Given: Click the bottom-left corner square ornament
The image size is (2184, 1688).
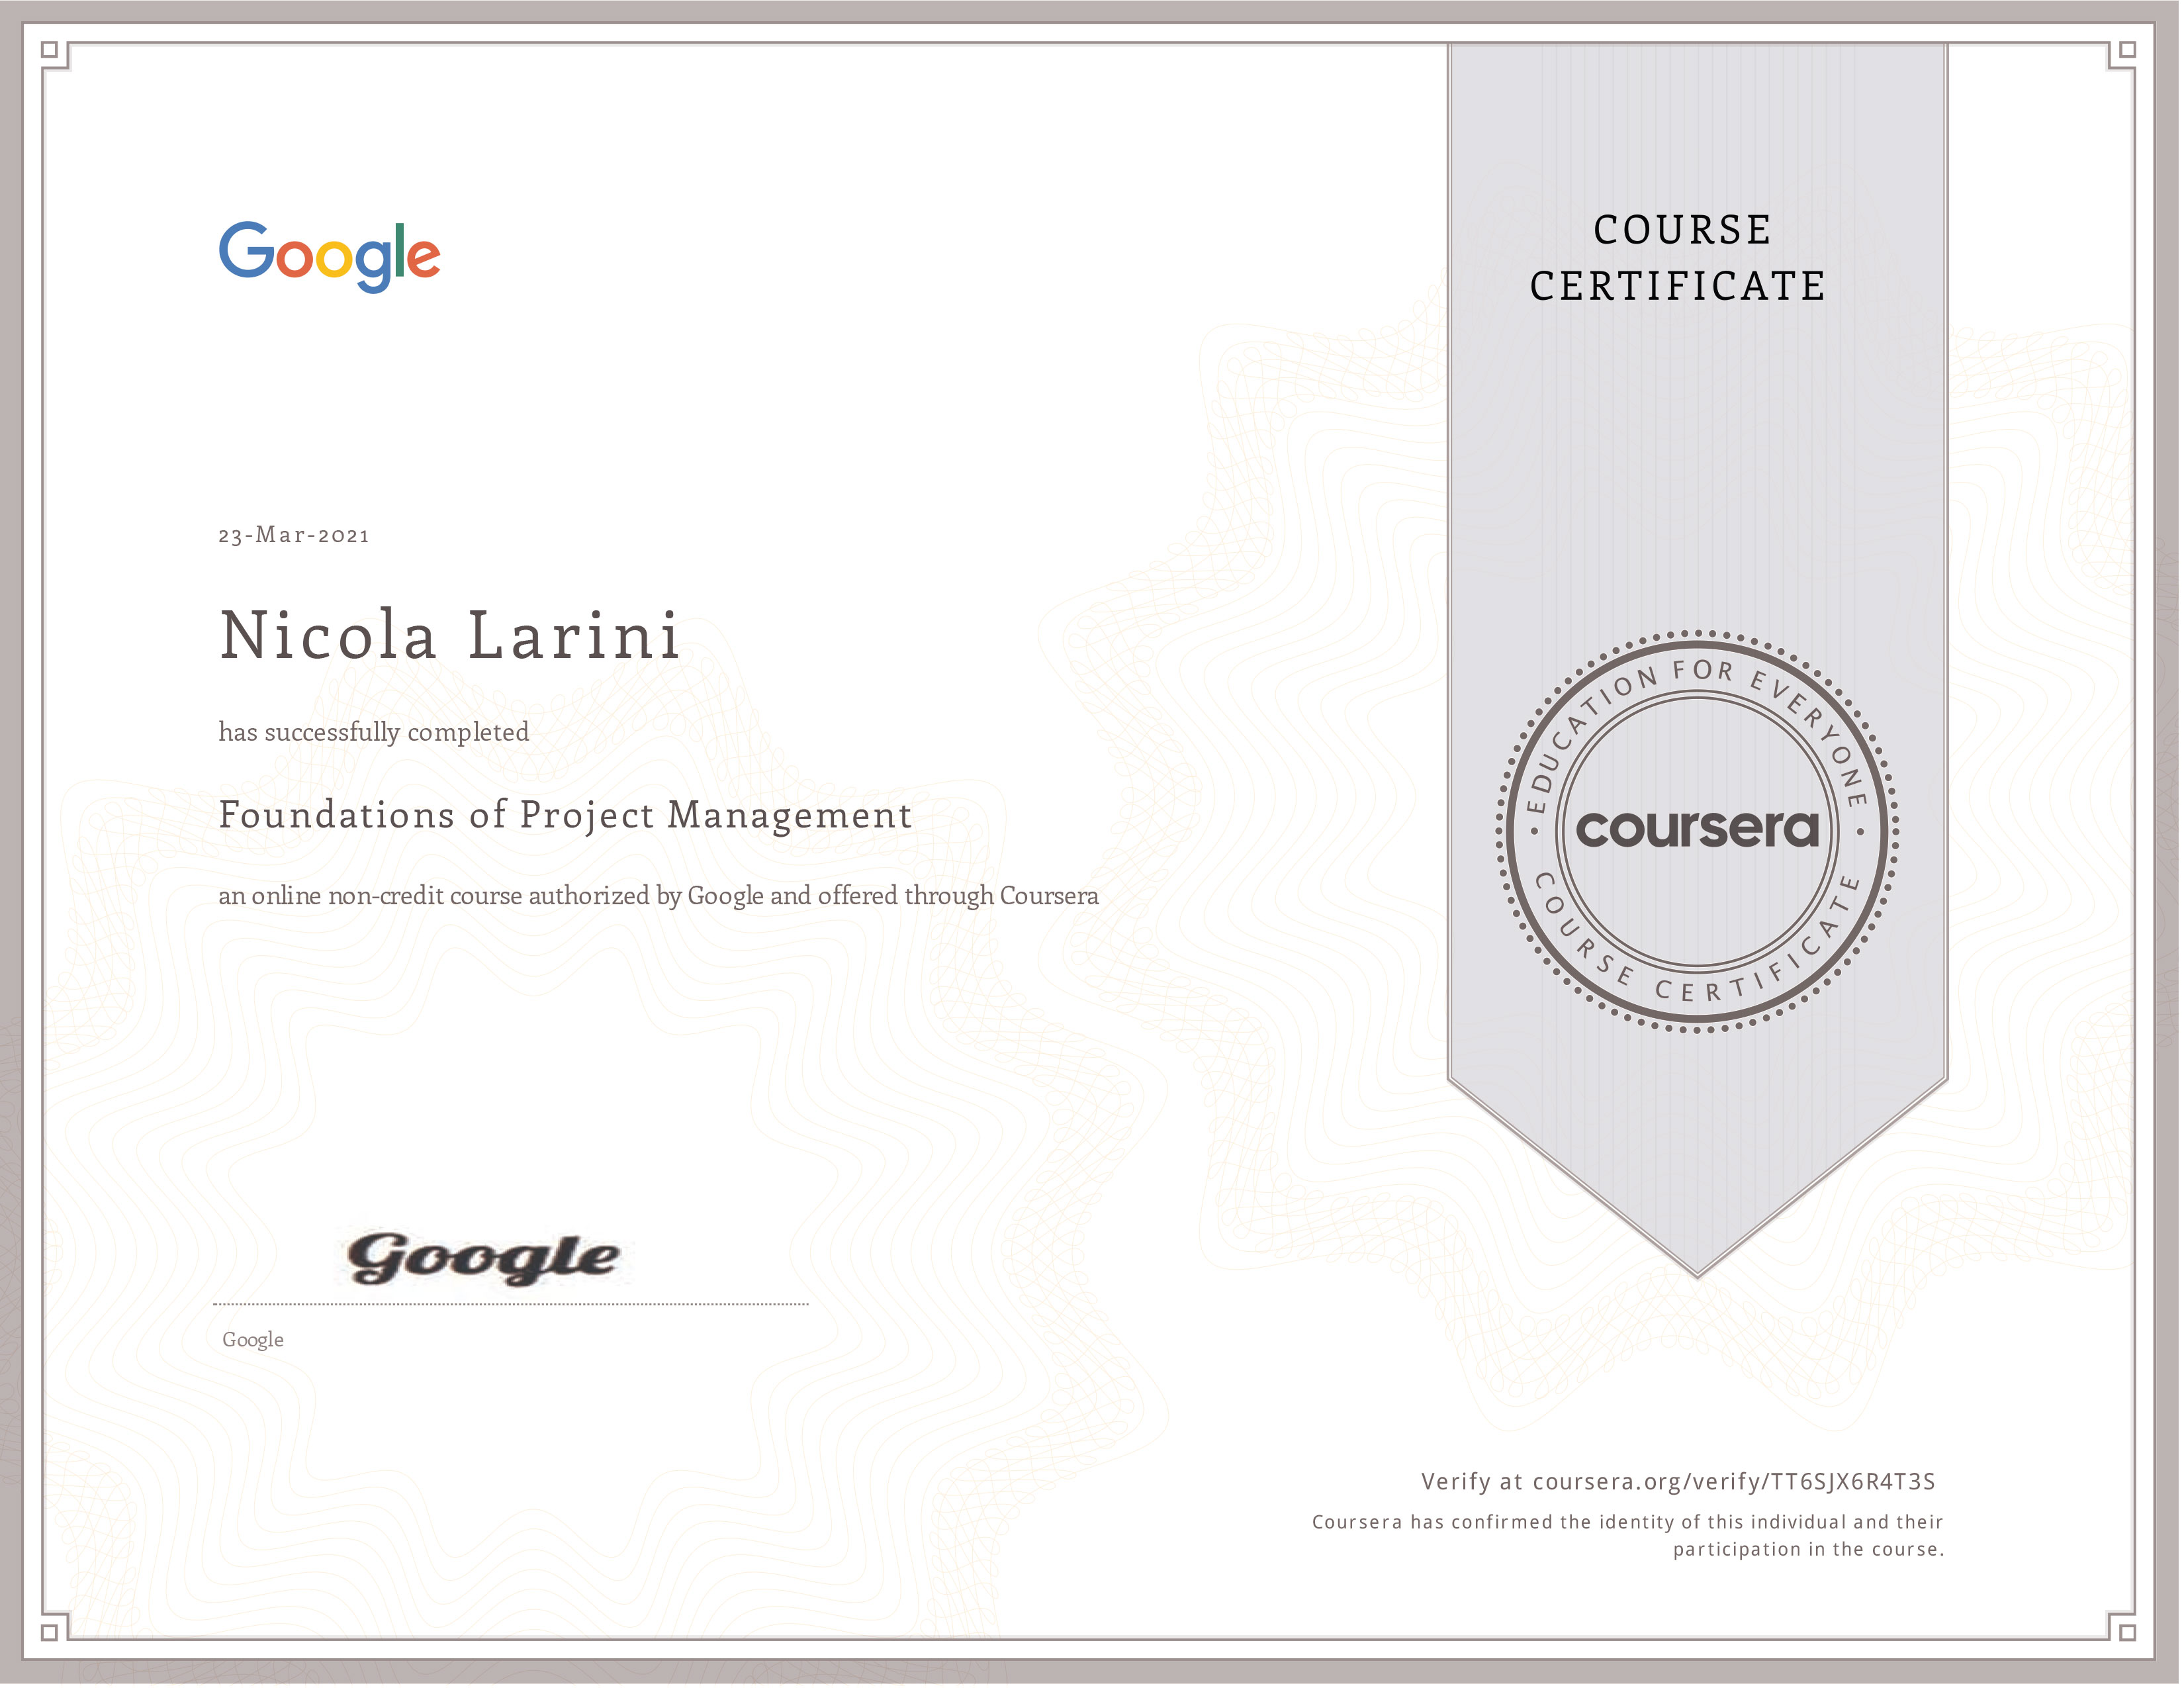Looking at the screenshot, I should coord(50,1632).
